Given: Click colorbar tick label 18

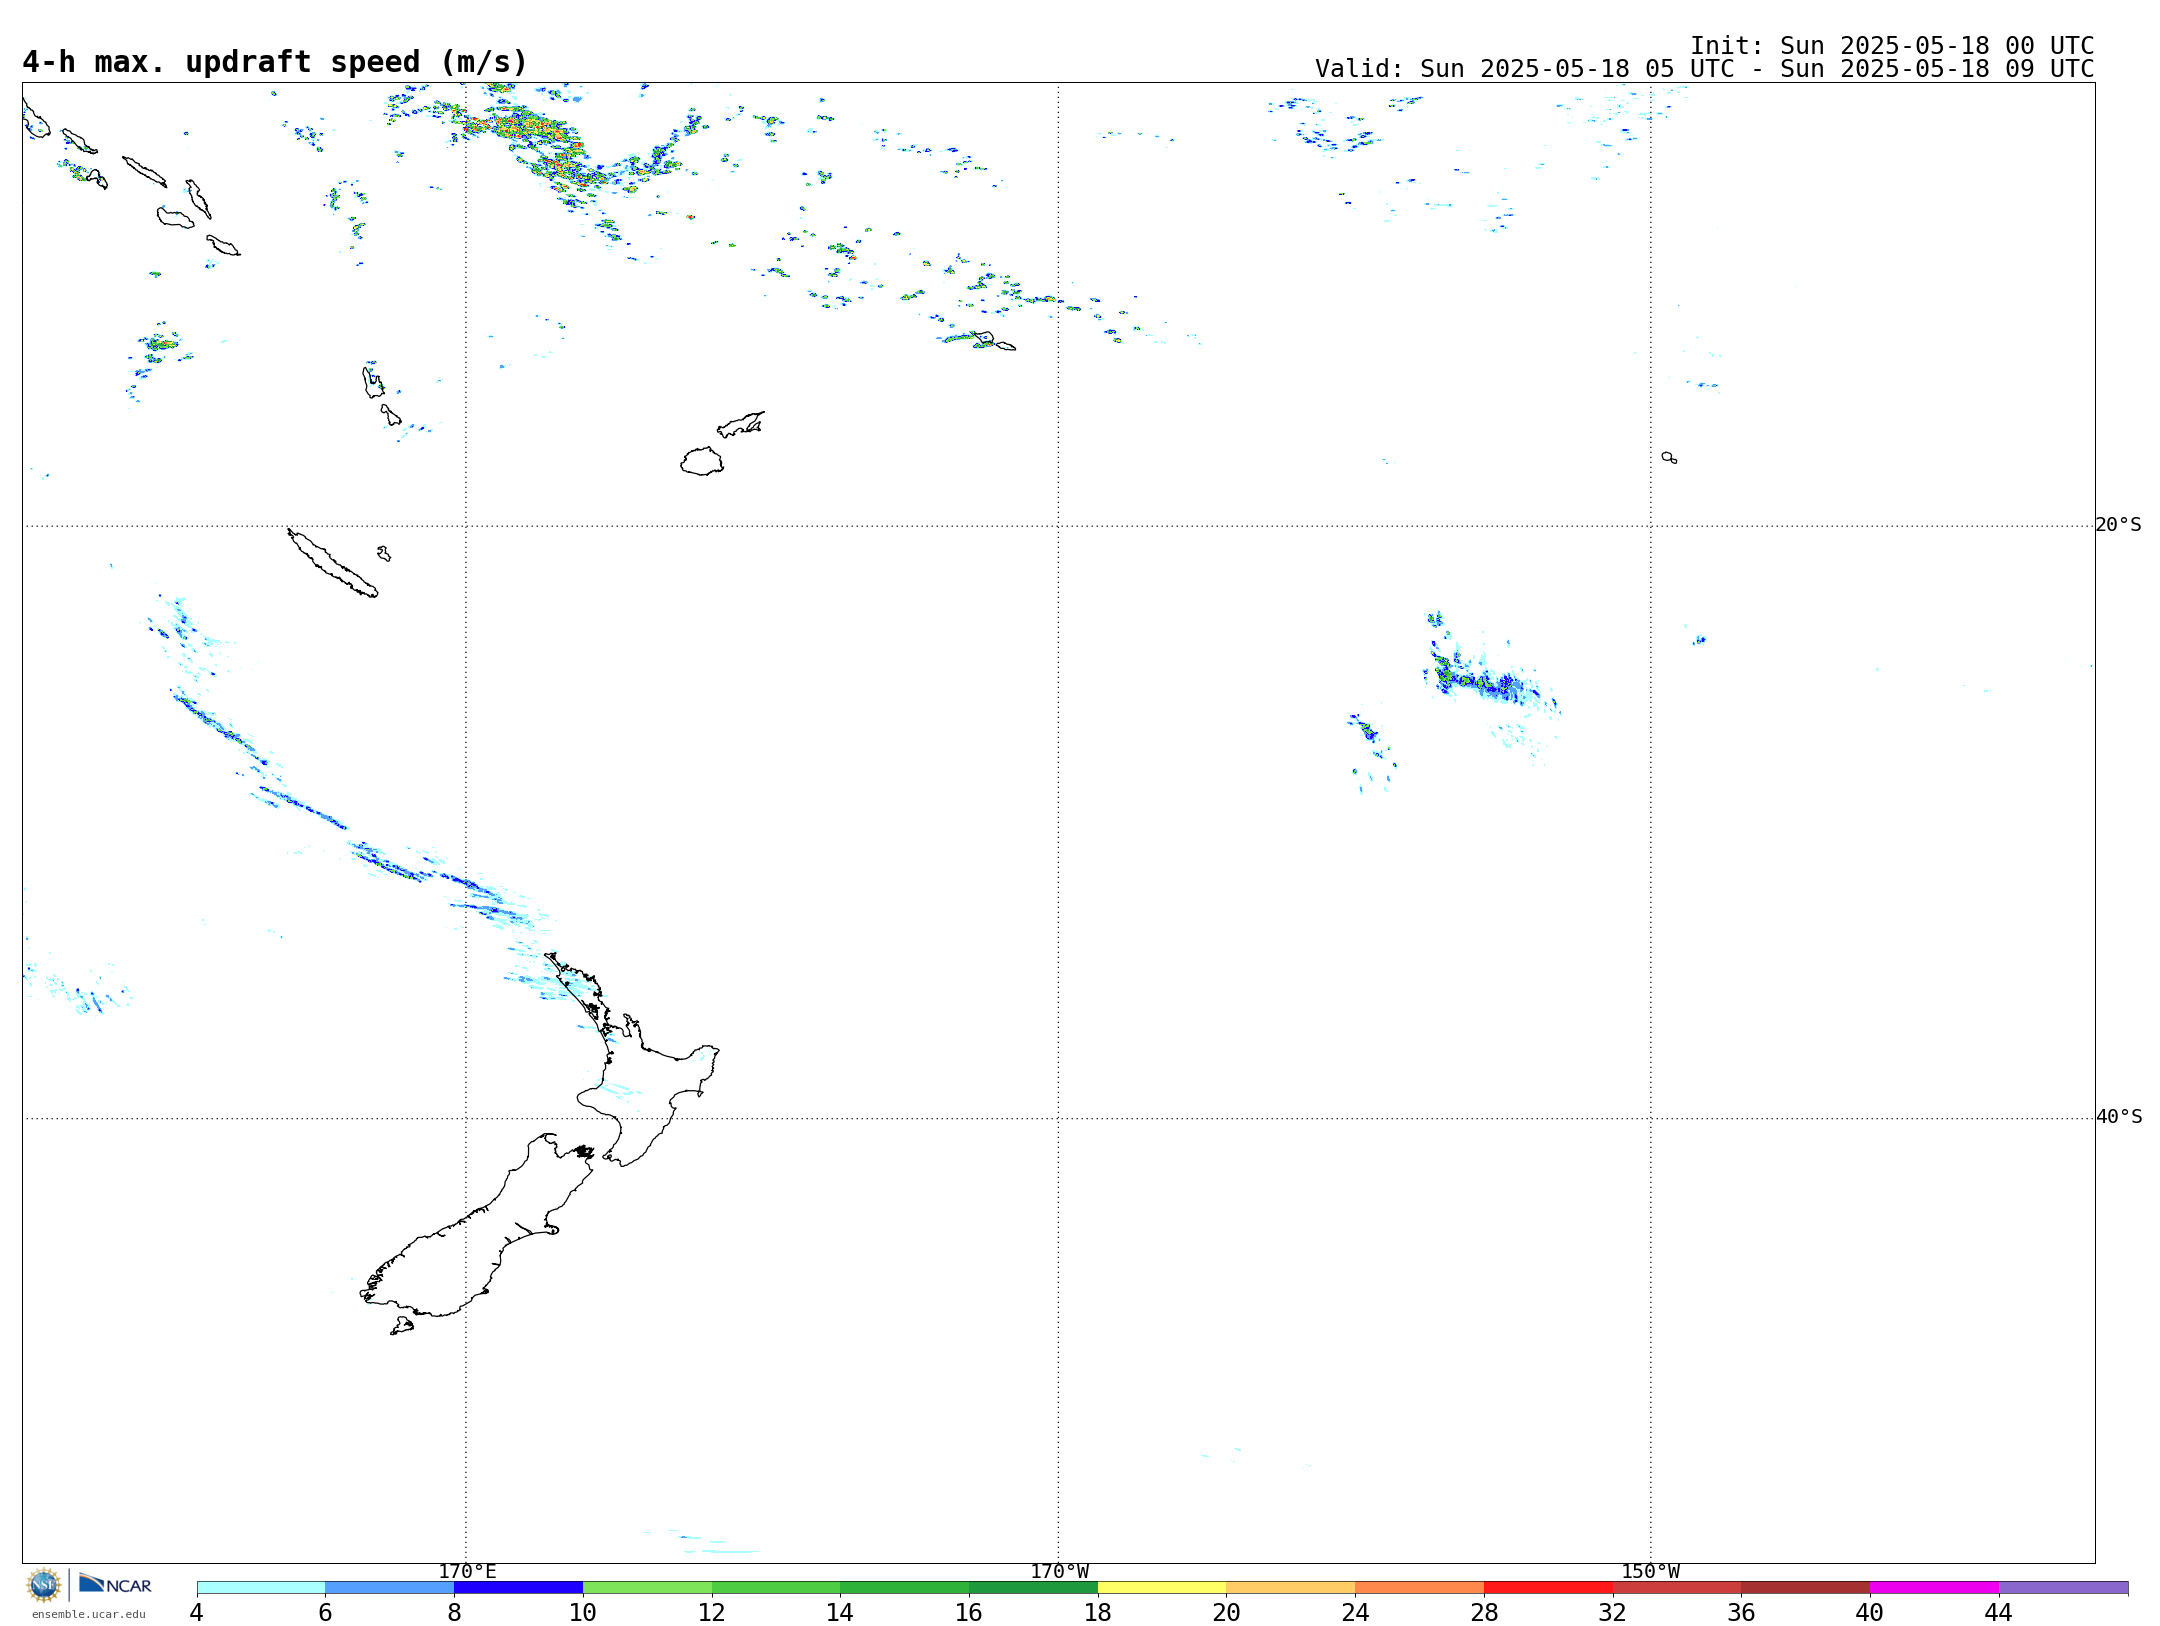Looking at the screenshot, I should click(1098, 1613).
